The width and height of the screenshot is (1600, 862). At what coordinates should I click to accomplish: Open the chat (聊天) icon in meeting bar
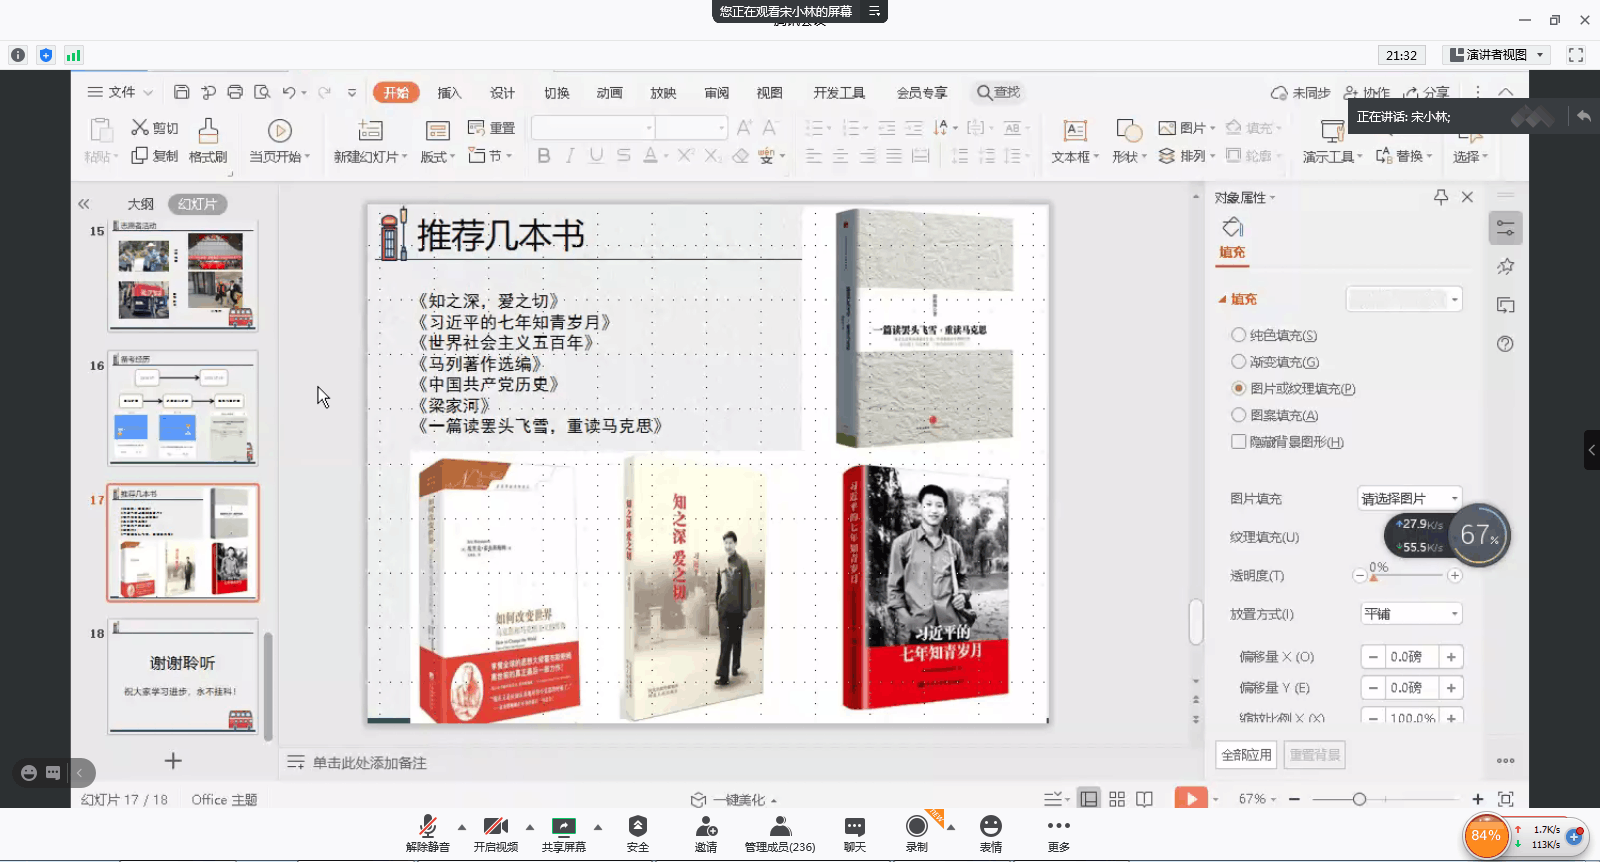(854, 827)
